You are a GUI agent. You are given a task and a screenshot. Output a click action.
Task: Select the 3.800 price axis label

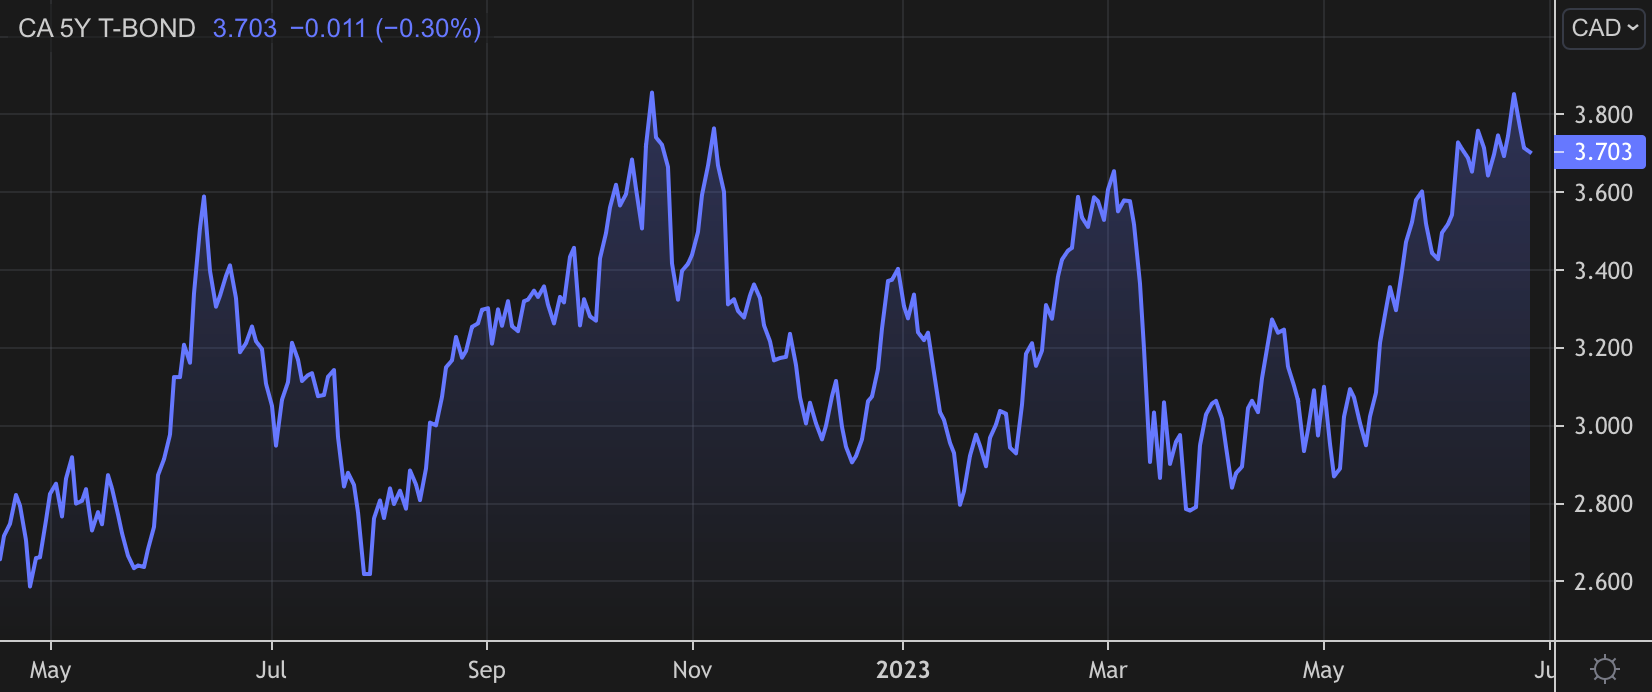(x=1603, y=115)
